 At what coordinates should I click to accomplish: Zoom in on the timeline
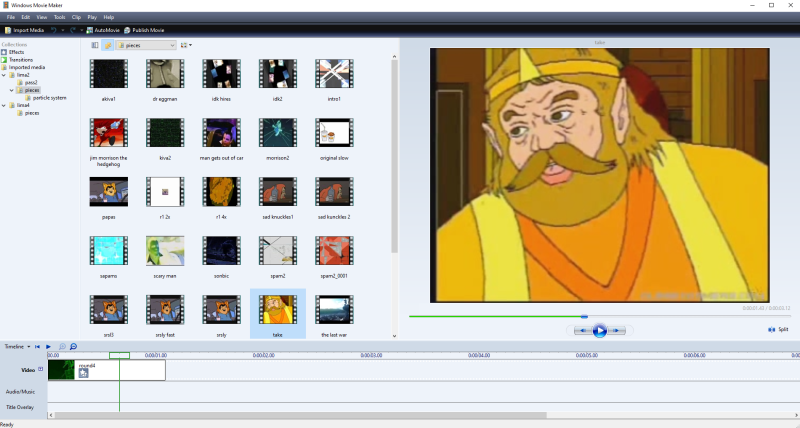click(x=62, y=346)
